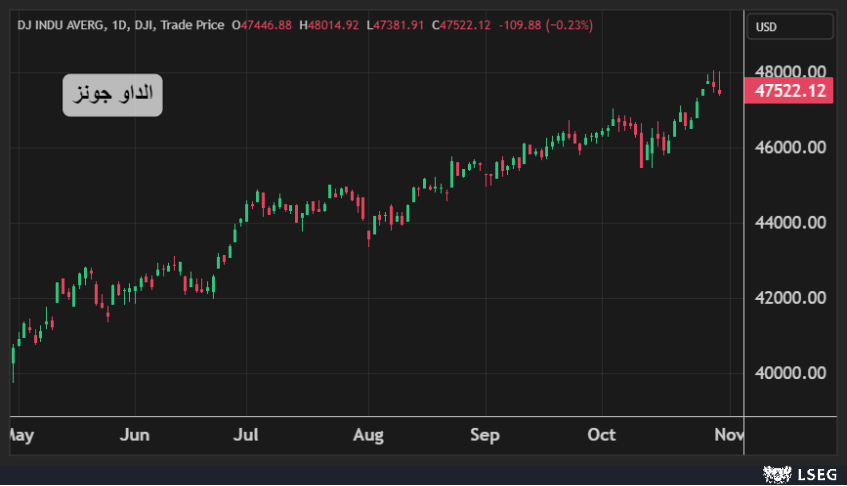Viewport: 847px width, 486px height.
Task: Open the USD currency selector
Action: coord(789,26)
